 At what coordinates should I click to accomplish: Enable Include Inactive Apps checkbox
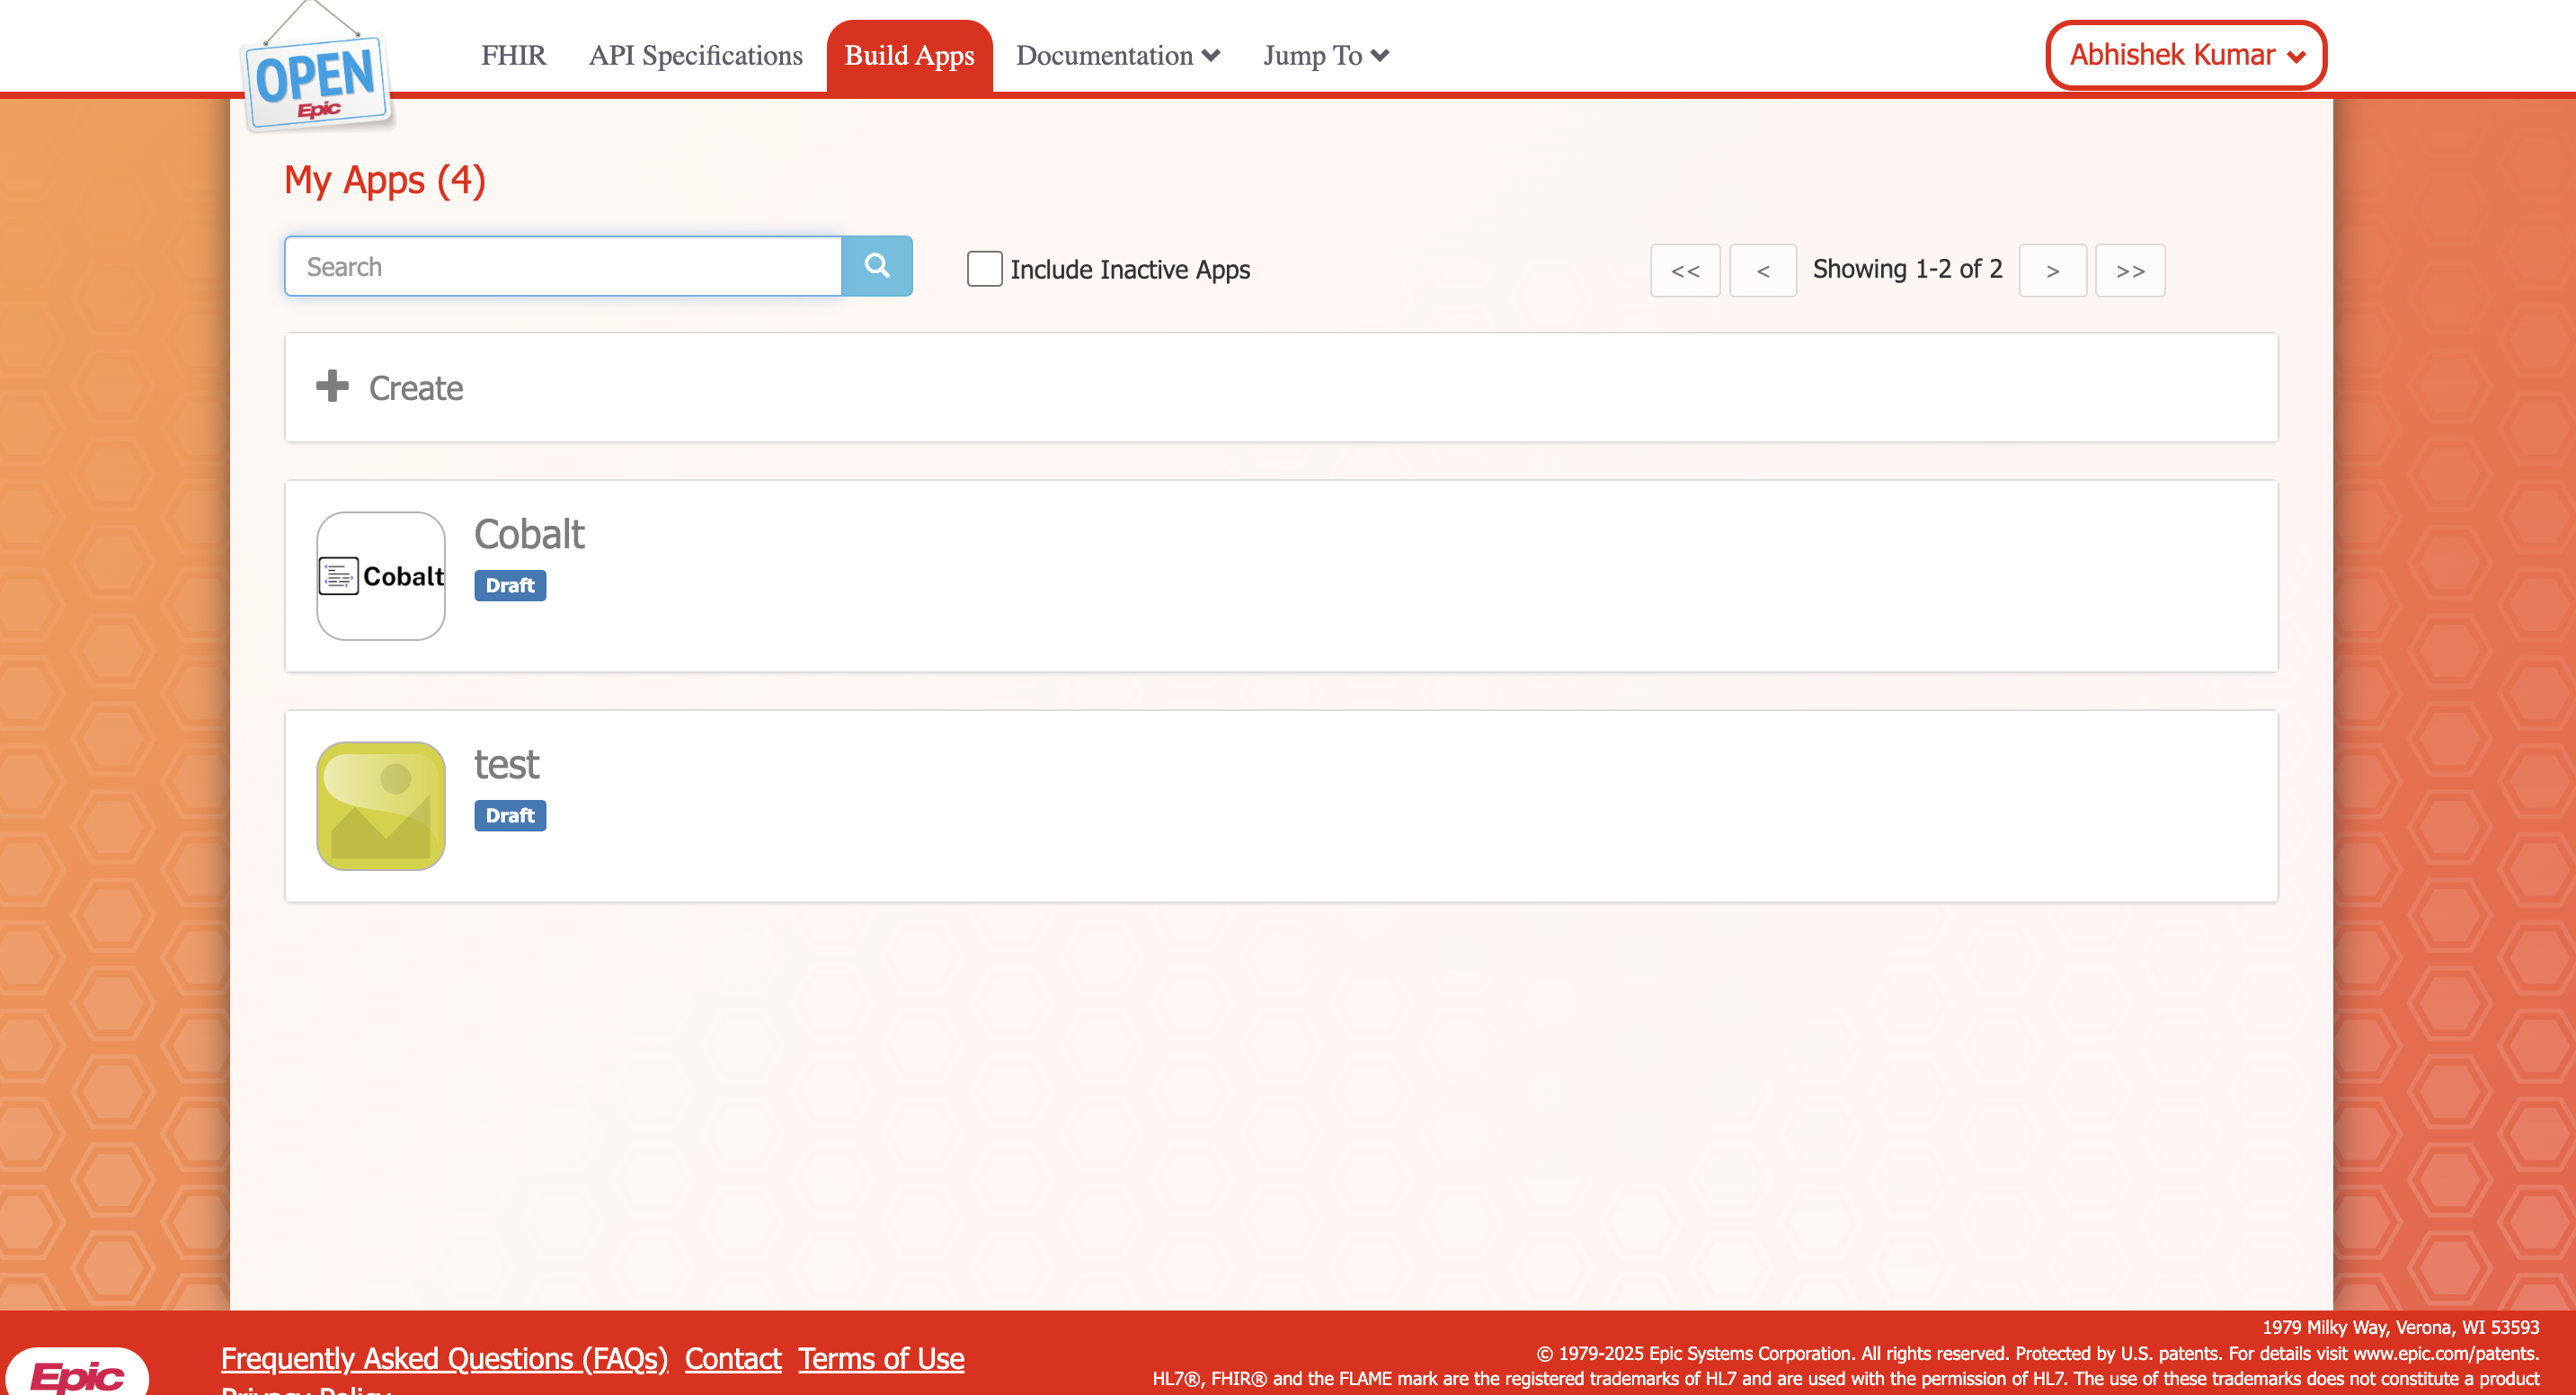(x=984, y=269)
